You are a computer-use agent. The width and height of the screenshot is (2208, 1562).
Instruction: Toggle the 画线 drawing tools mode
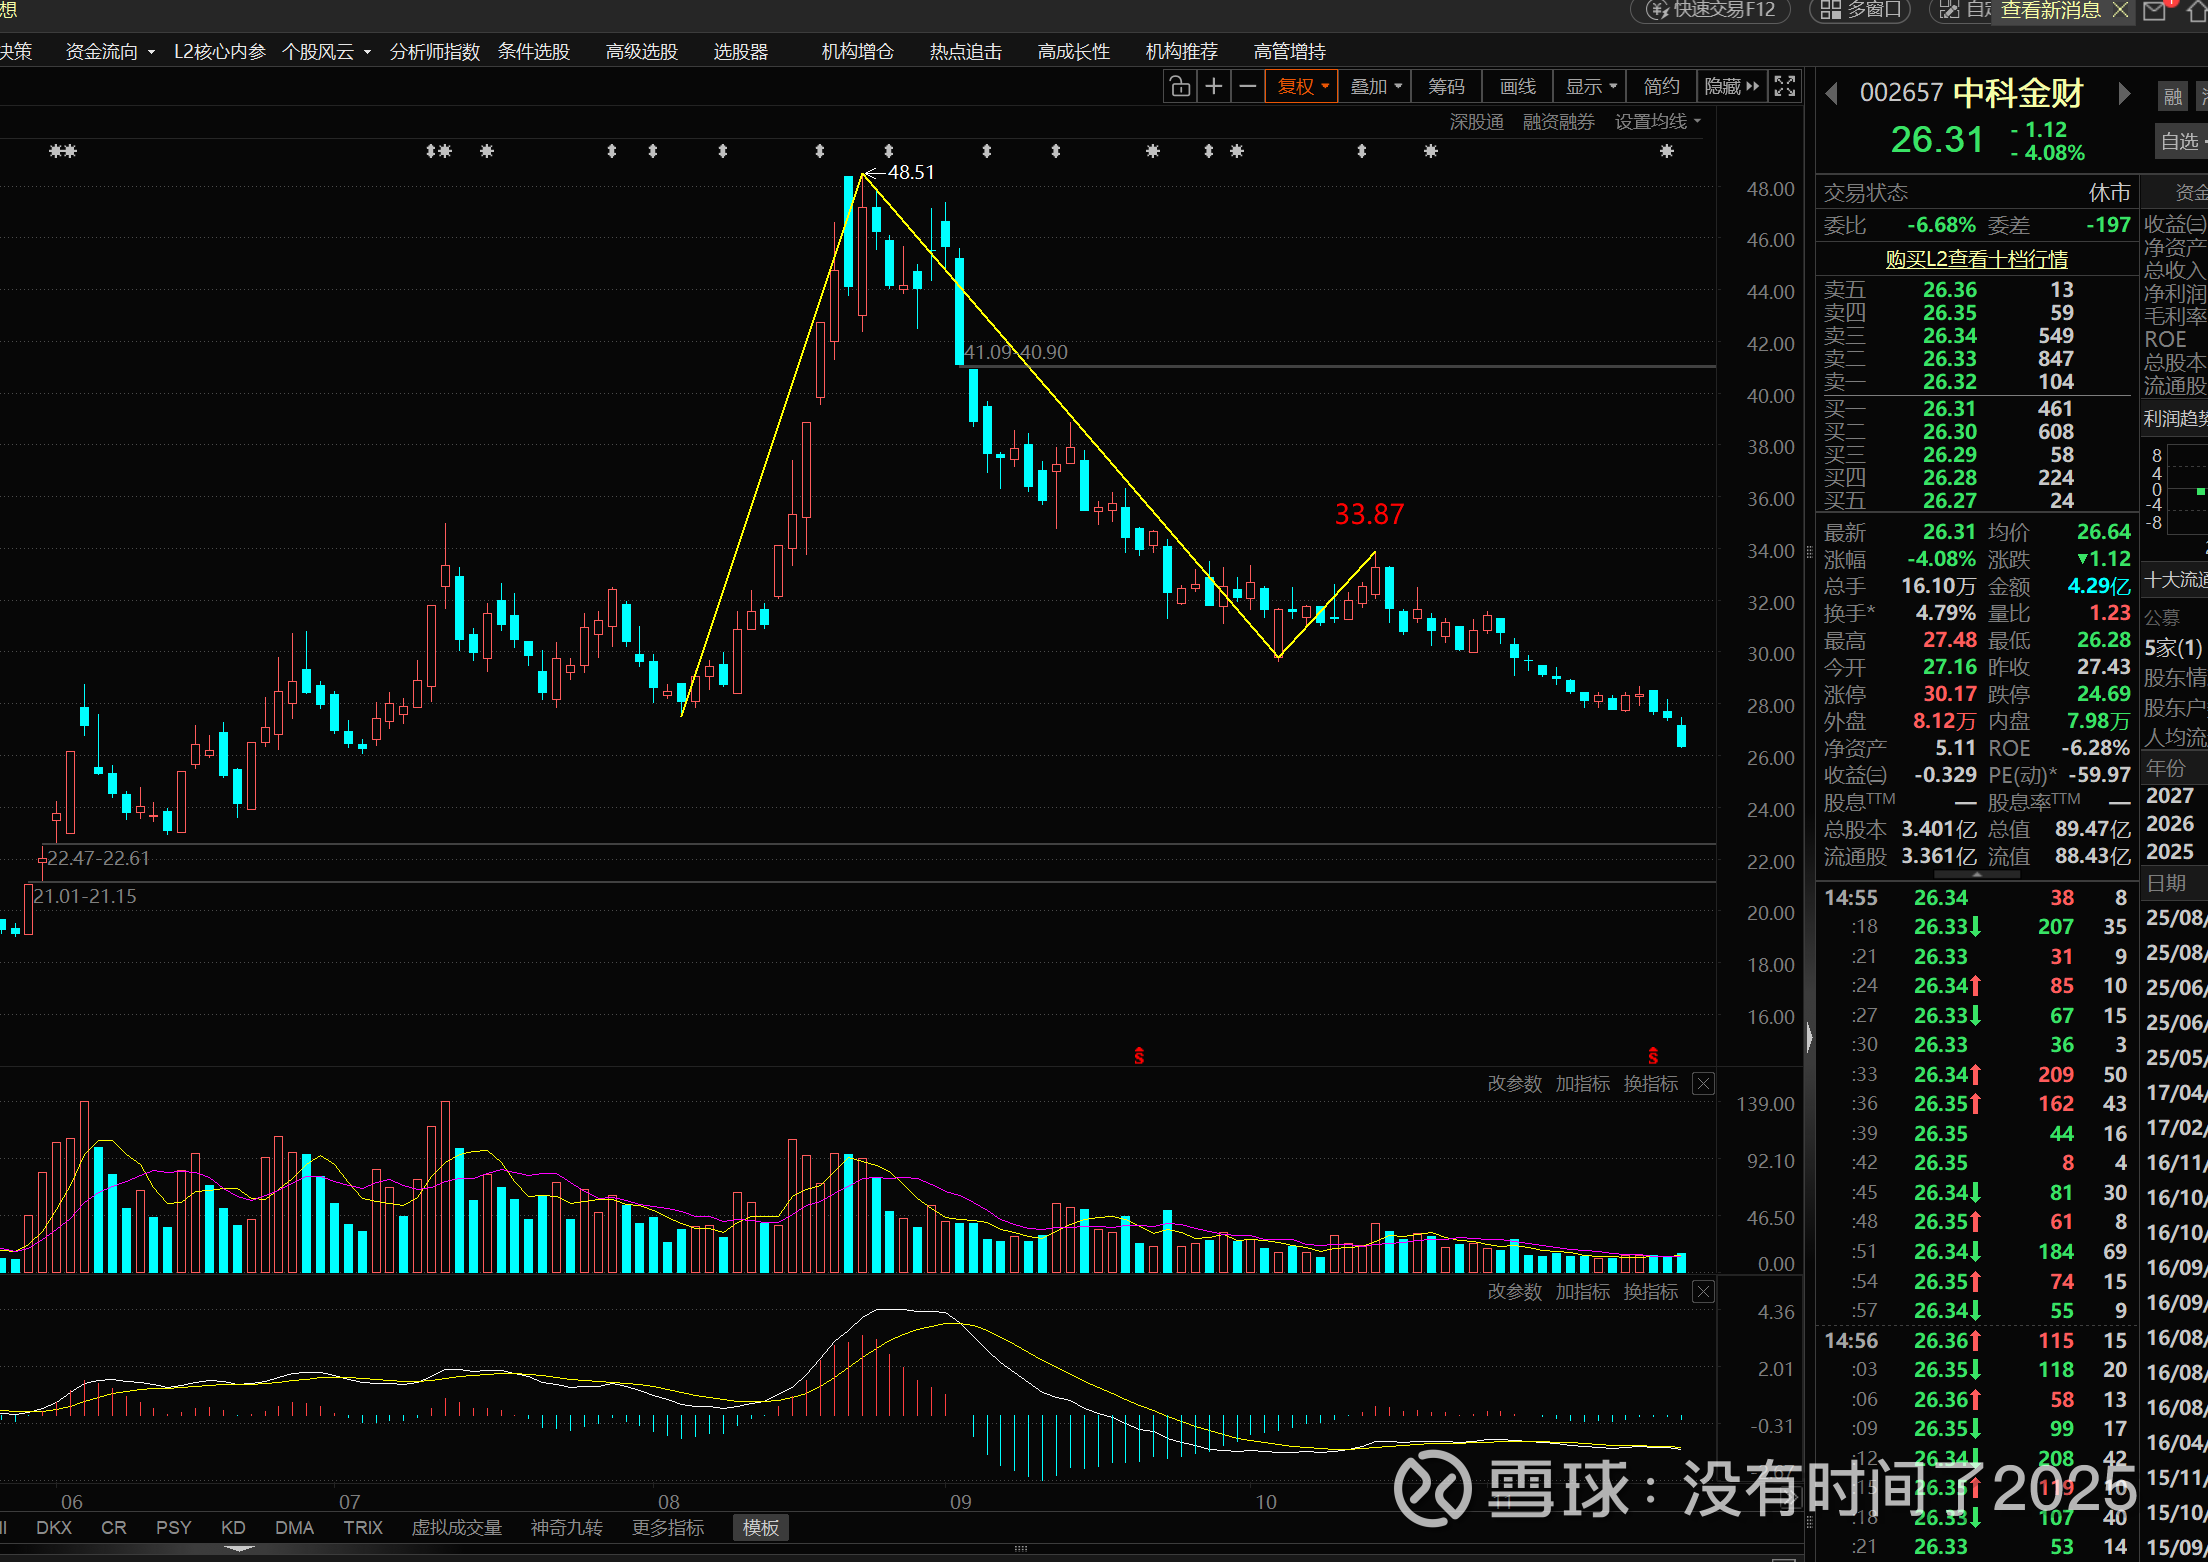[1517, 87]
